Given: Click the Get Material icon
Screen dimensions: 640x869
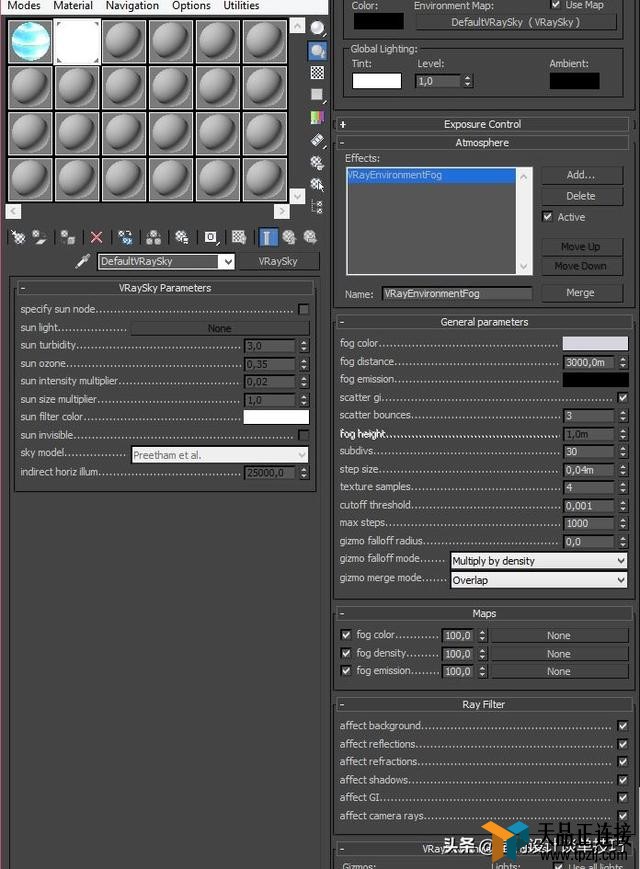Looking at the screenshot, I should click(18, 237).
